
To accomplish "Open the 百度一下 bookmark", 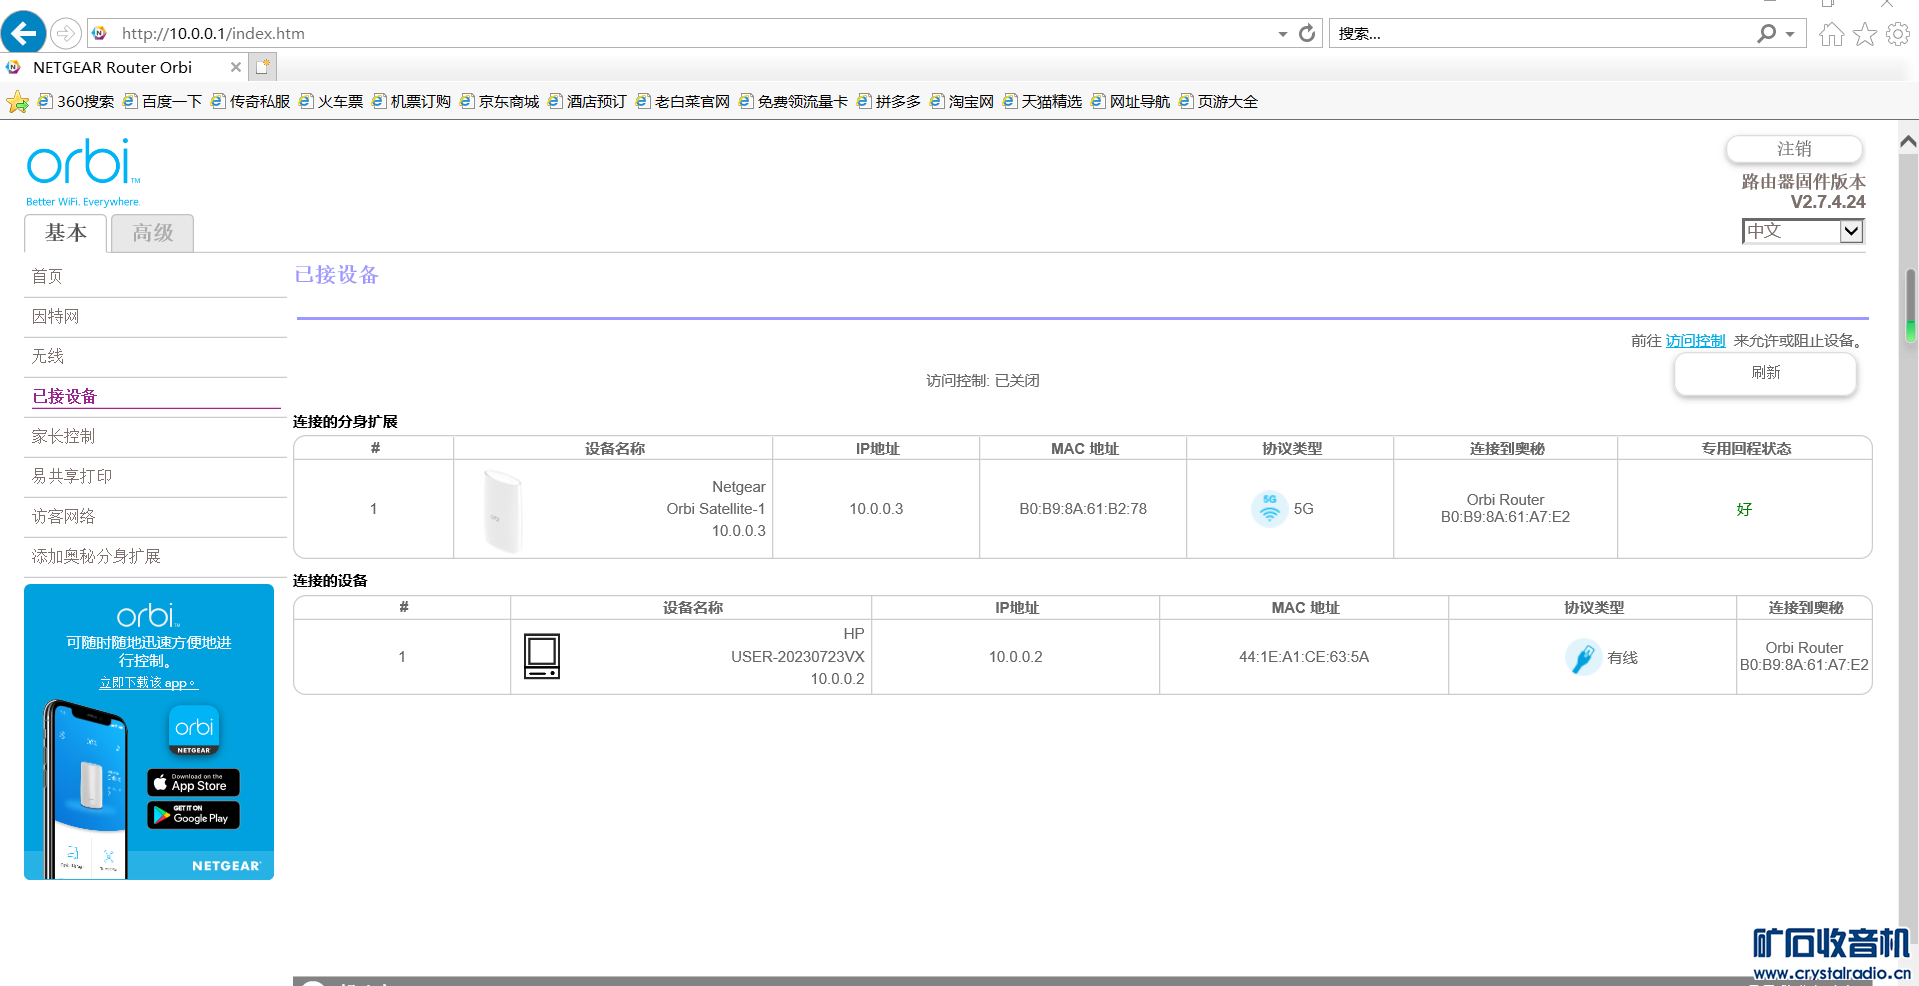I will [162, 102].
